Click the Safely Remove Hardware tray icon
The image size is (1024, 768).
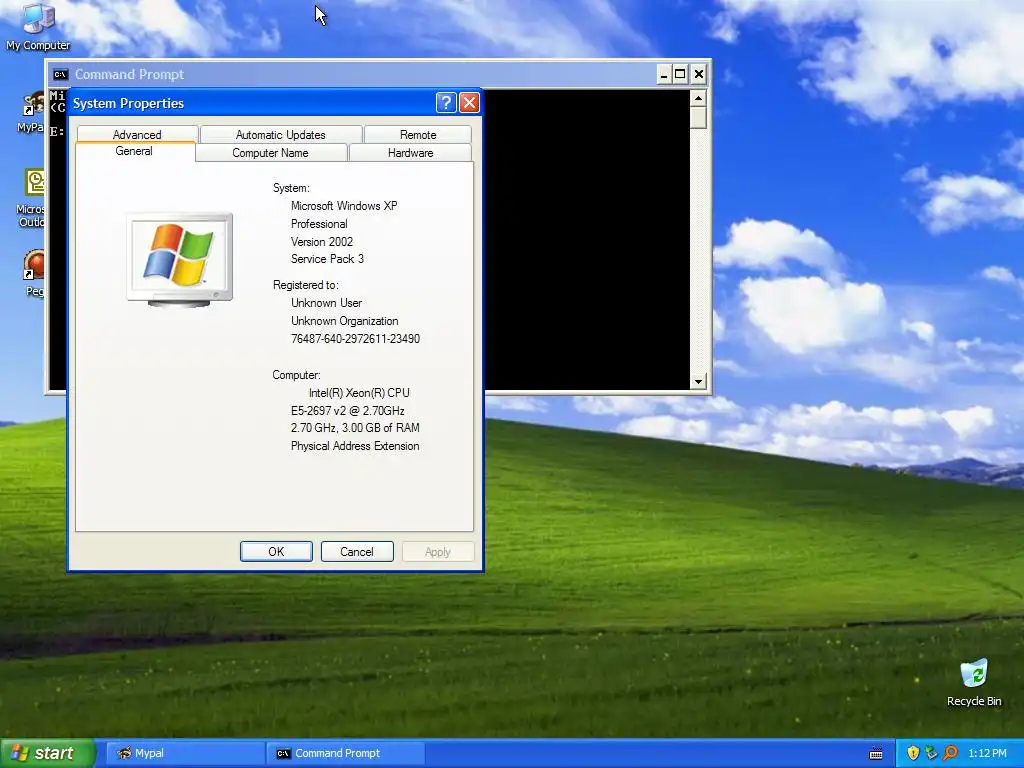click(x=931, y=753)
